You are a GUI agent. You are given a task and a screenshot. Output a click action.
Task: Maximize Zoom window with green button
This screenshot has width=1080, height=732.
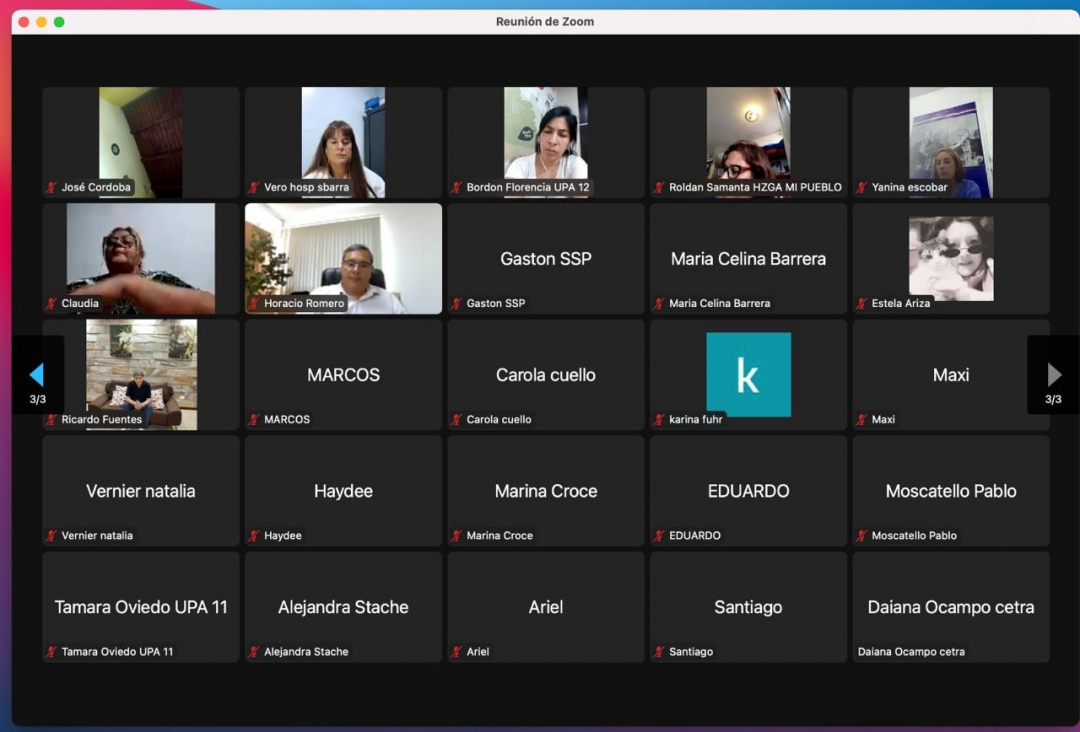(59, 22)
